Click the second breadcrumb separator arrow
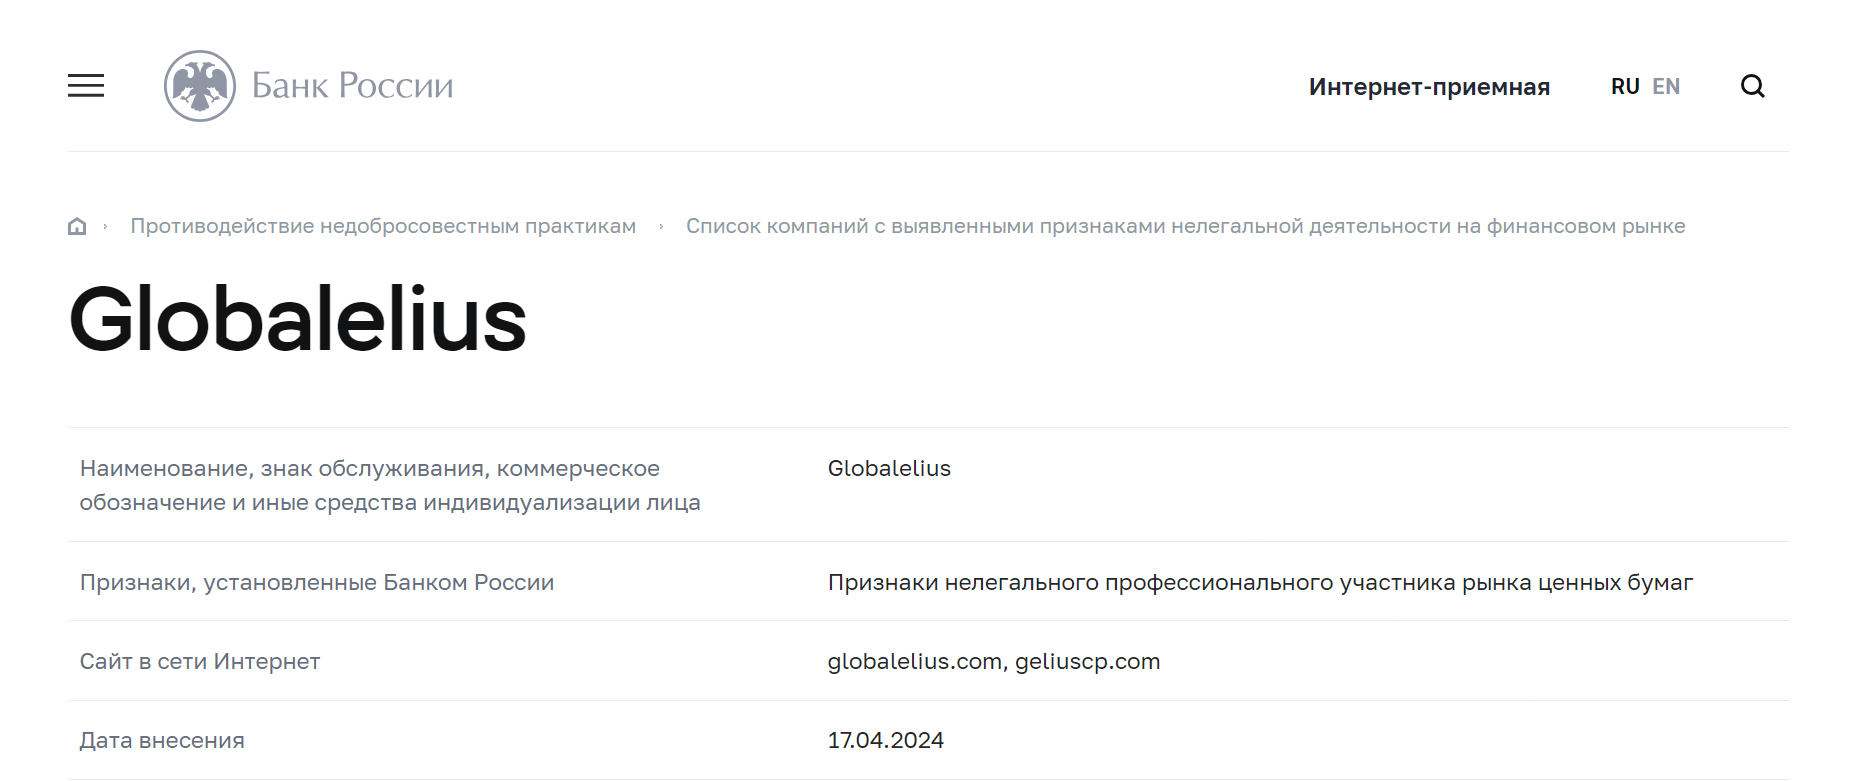 click(661, 227)
